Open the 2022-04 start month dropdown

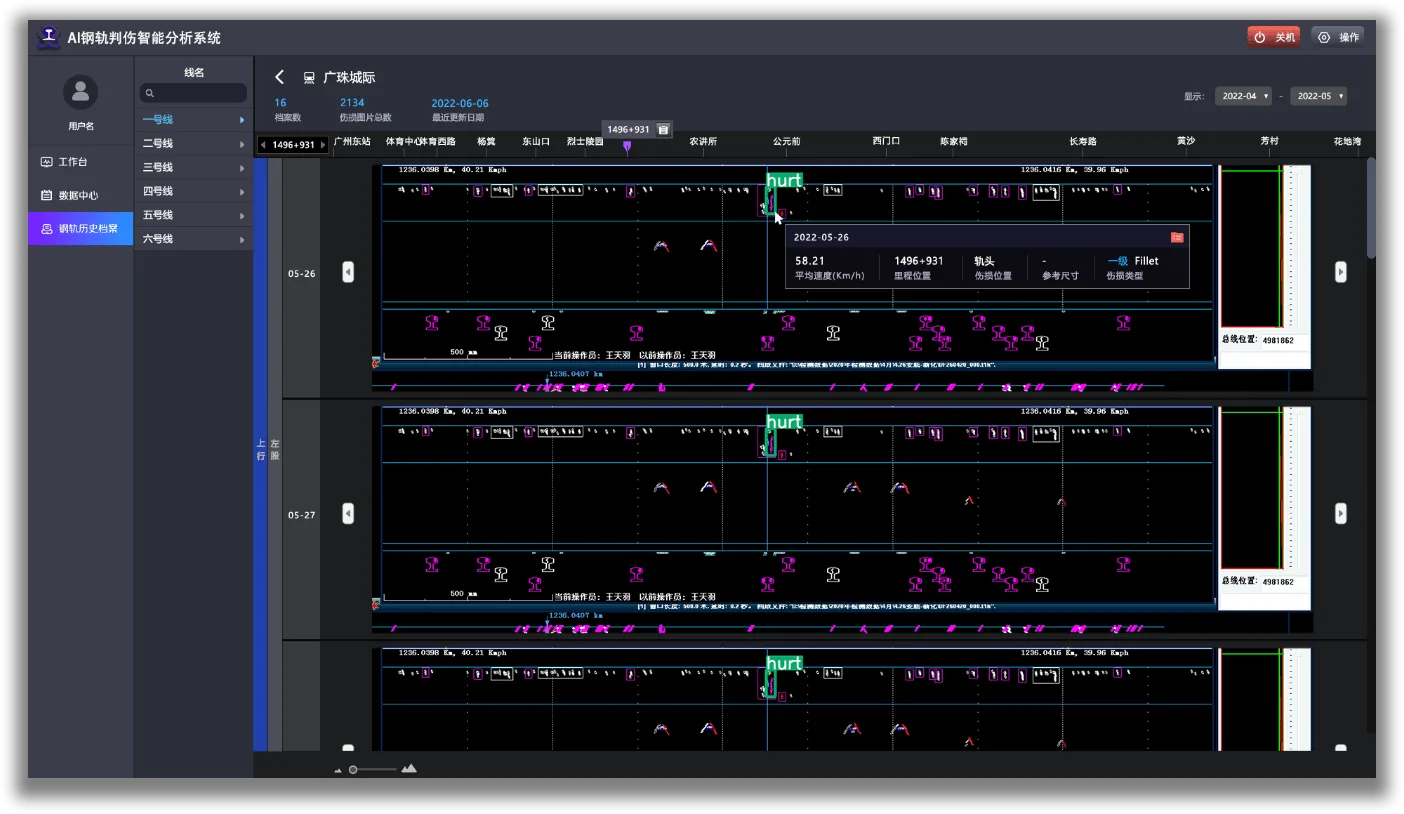[x=1243, y=96]
